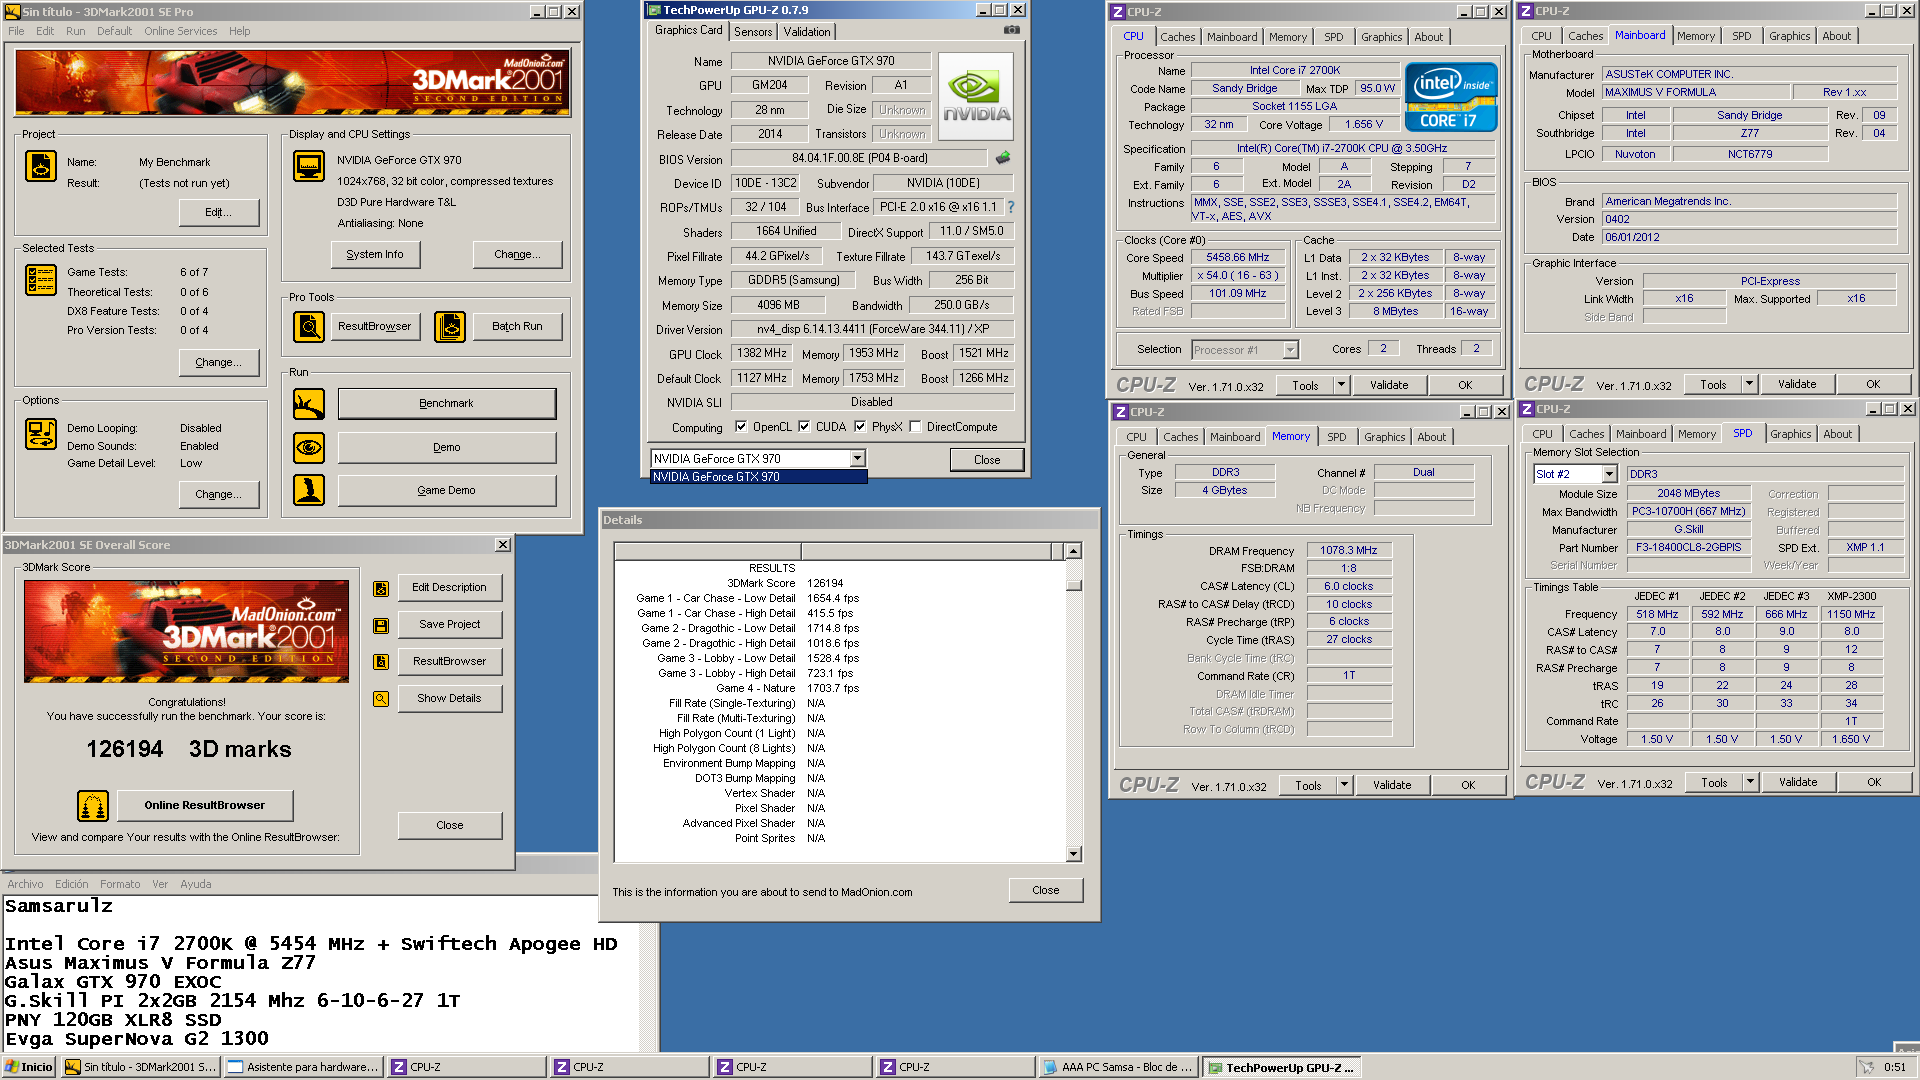Click the Save Project floppy icon

point(381,626)
